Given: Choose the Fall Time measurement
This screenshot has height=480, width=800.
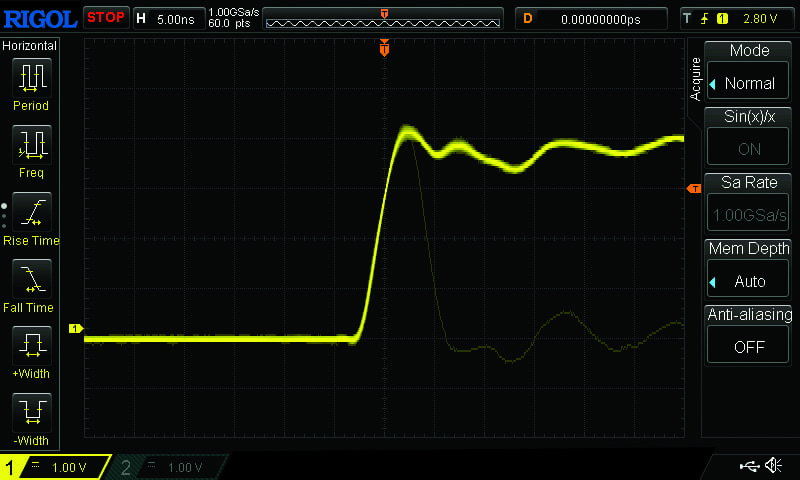Looking at the screenshot, I should tap(31, 279).
